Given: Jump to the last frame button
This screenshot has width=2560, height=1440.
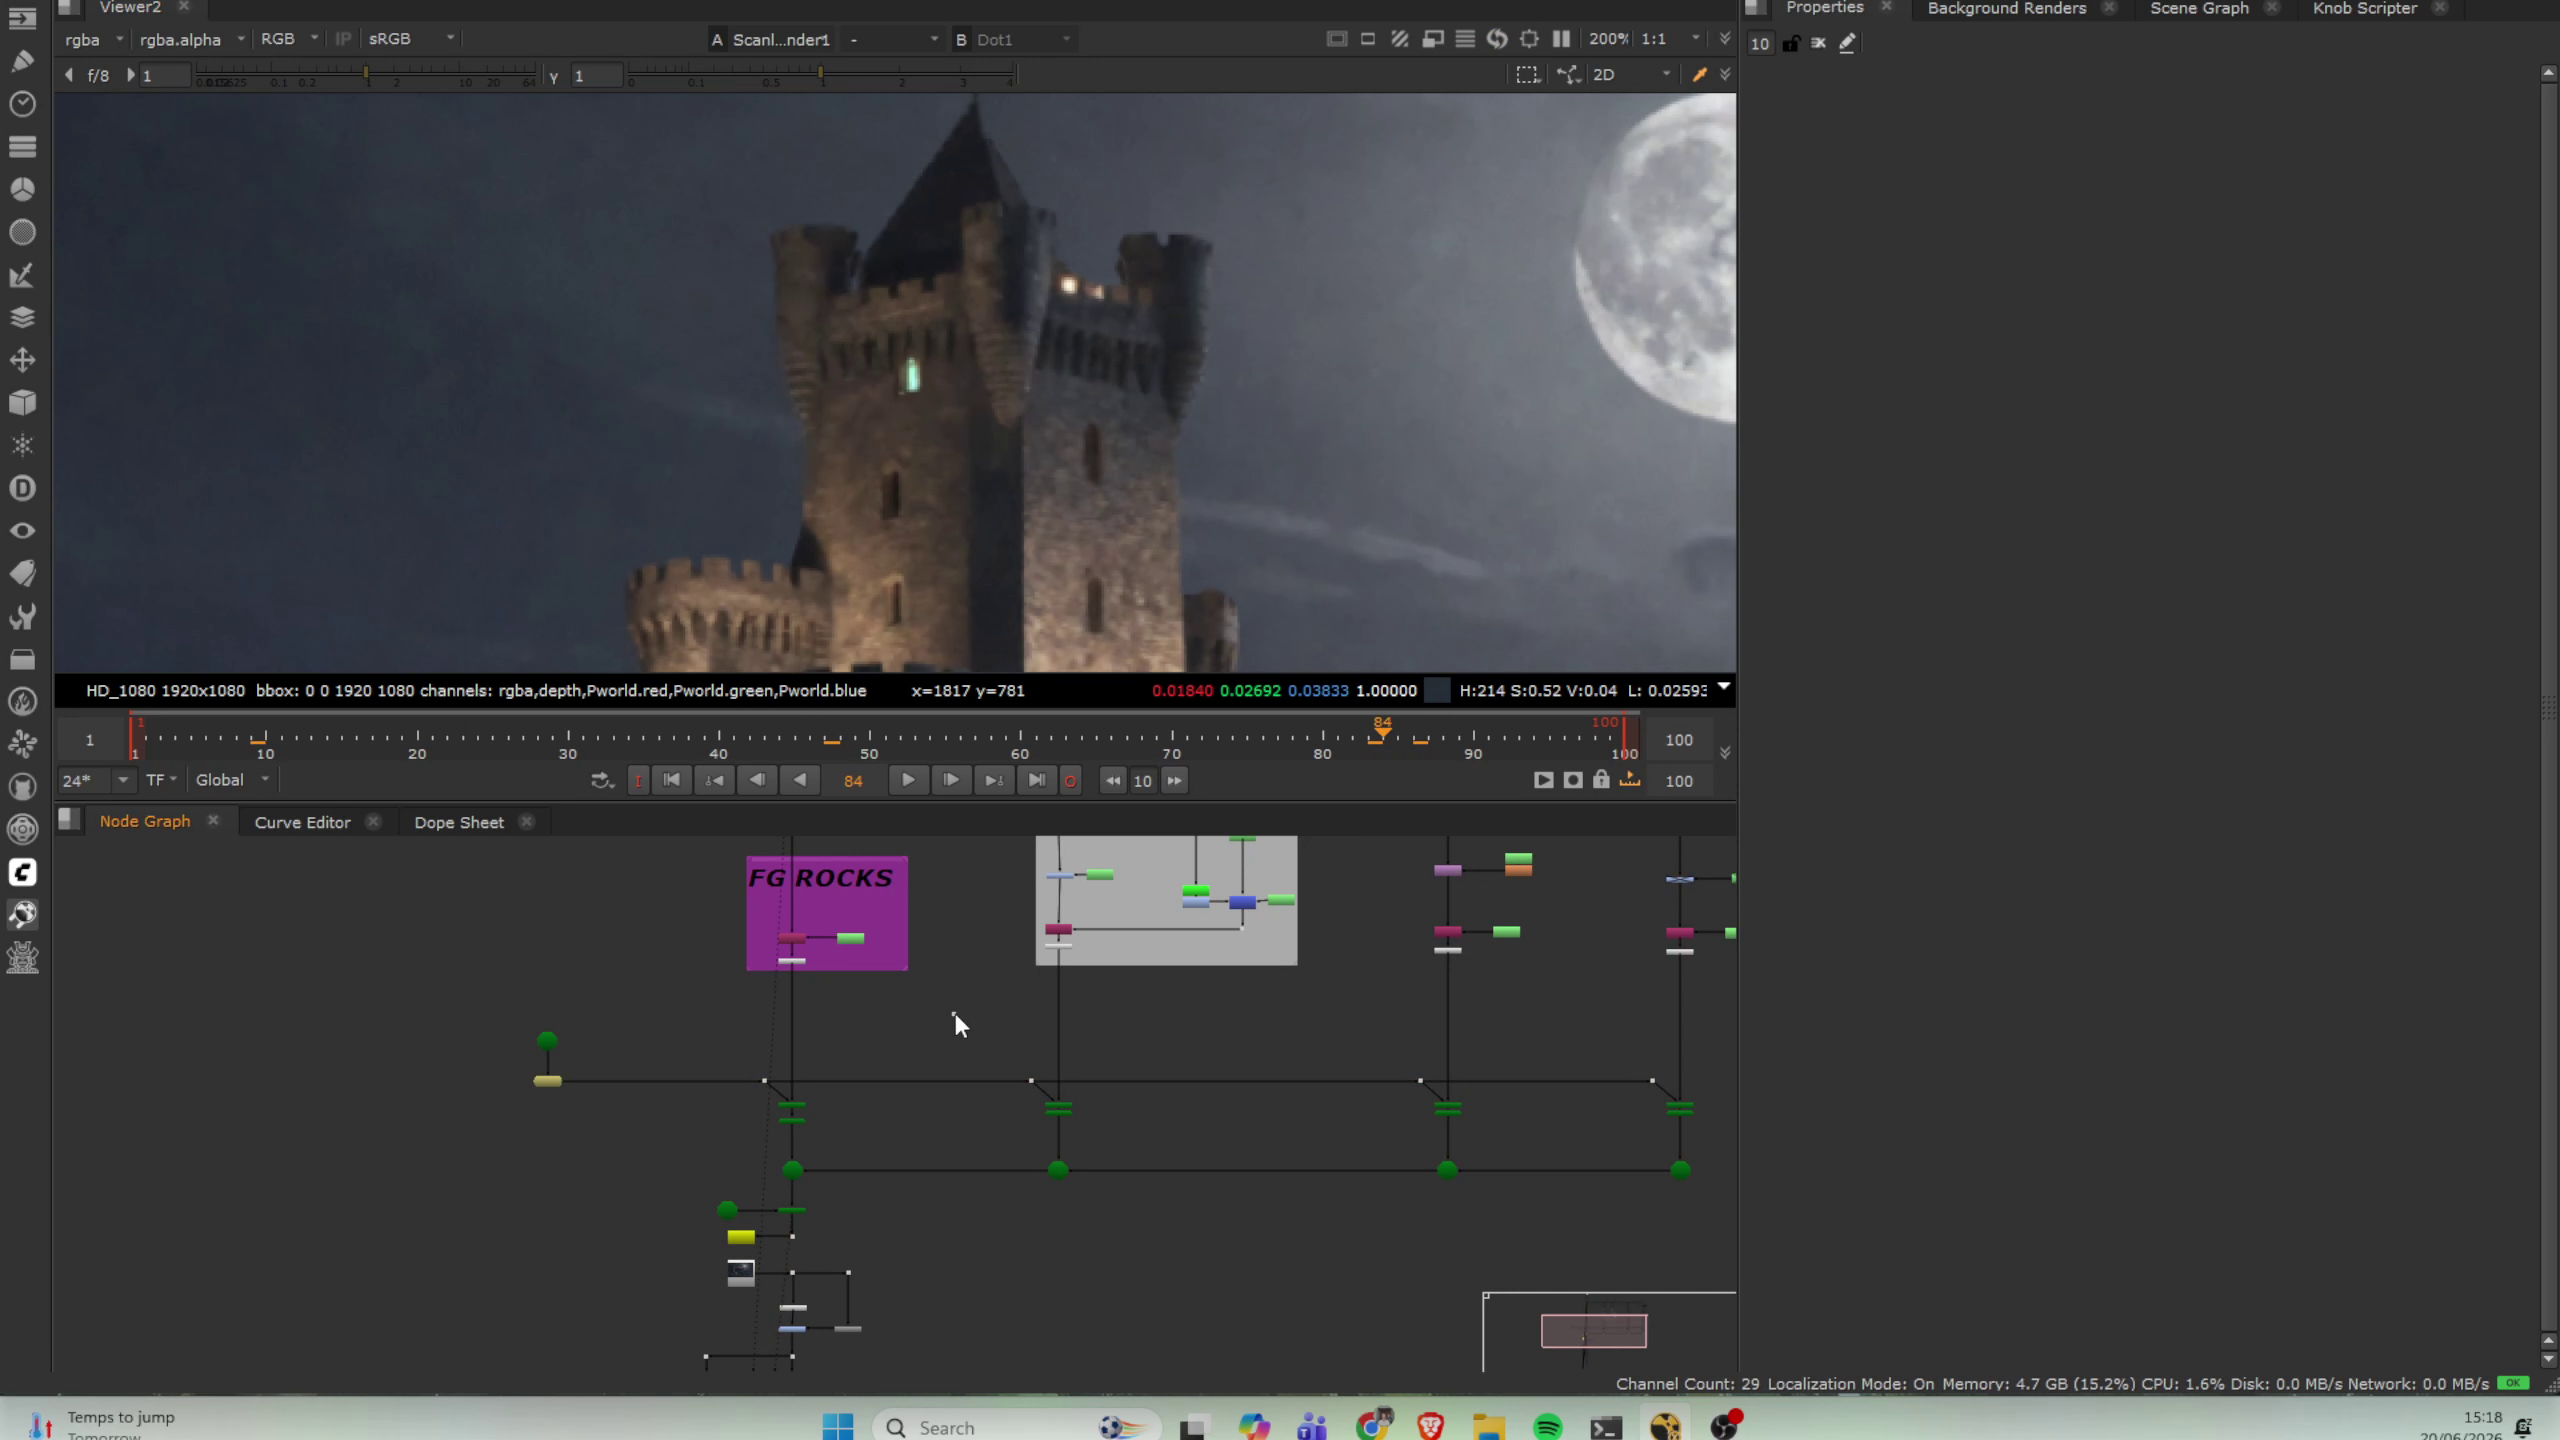Looking at the screenshot, I should pos(1037,780).
